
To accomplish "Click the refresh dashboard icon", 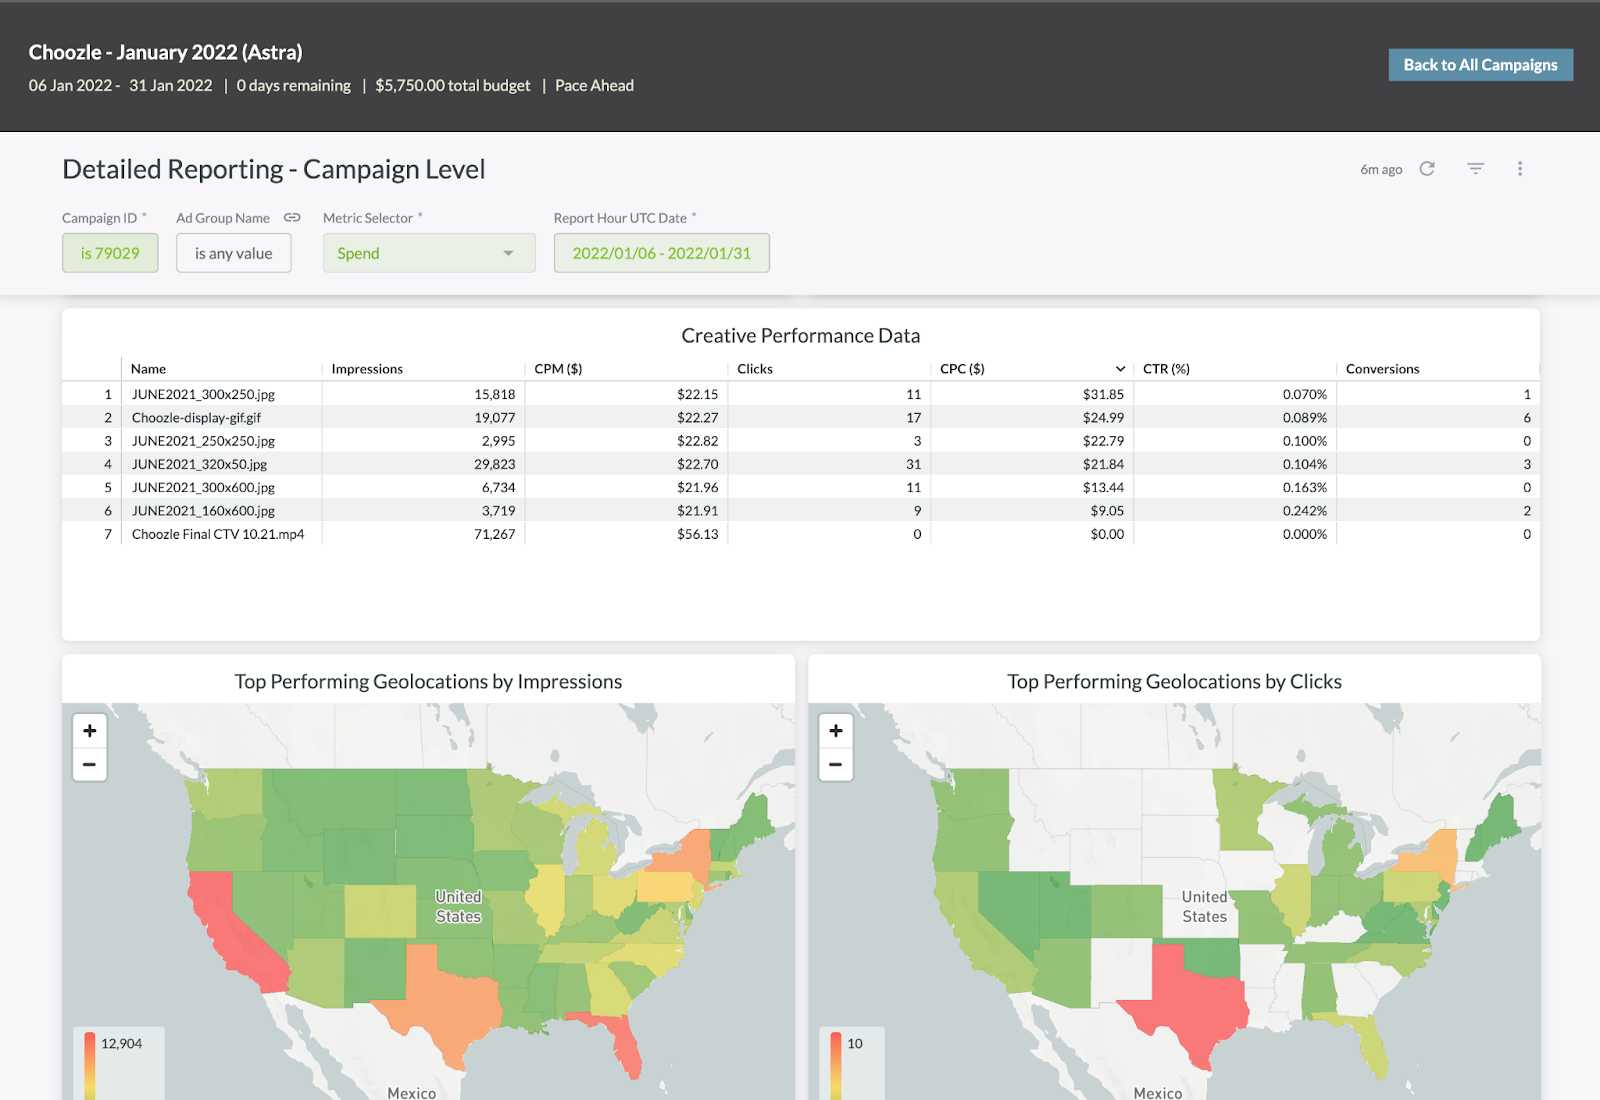I will click(x=1427, y=169).
